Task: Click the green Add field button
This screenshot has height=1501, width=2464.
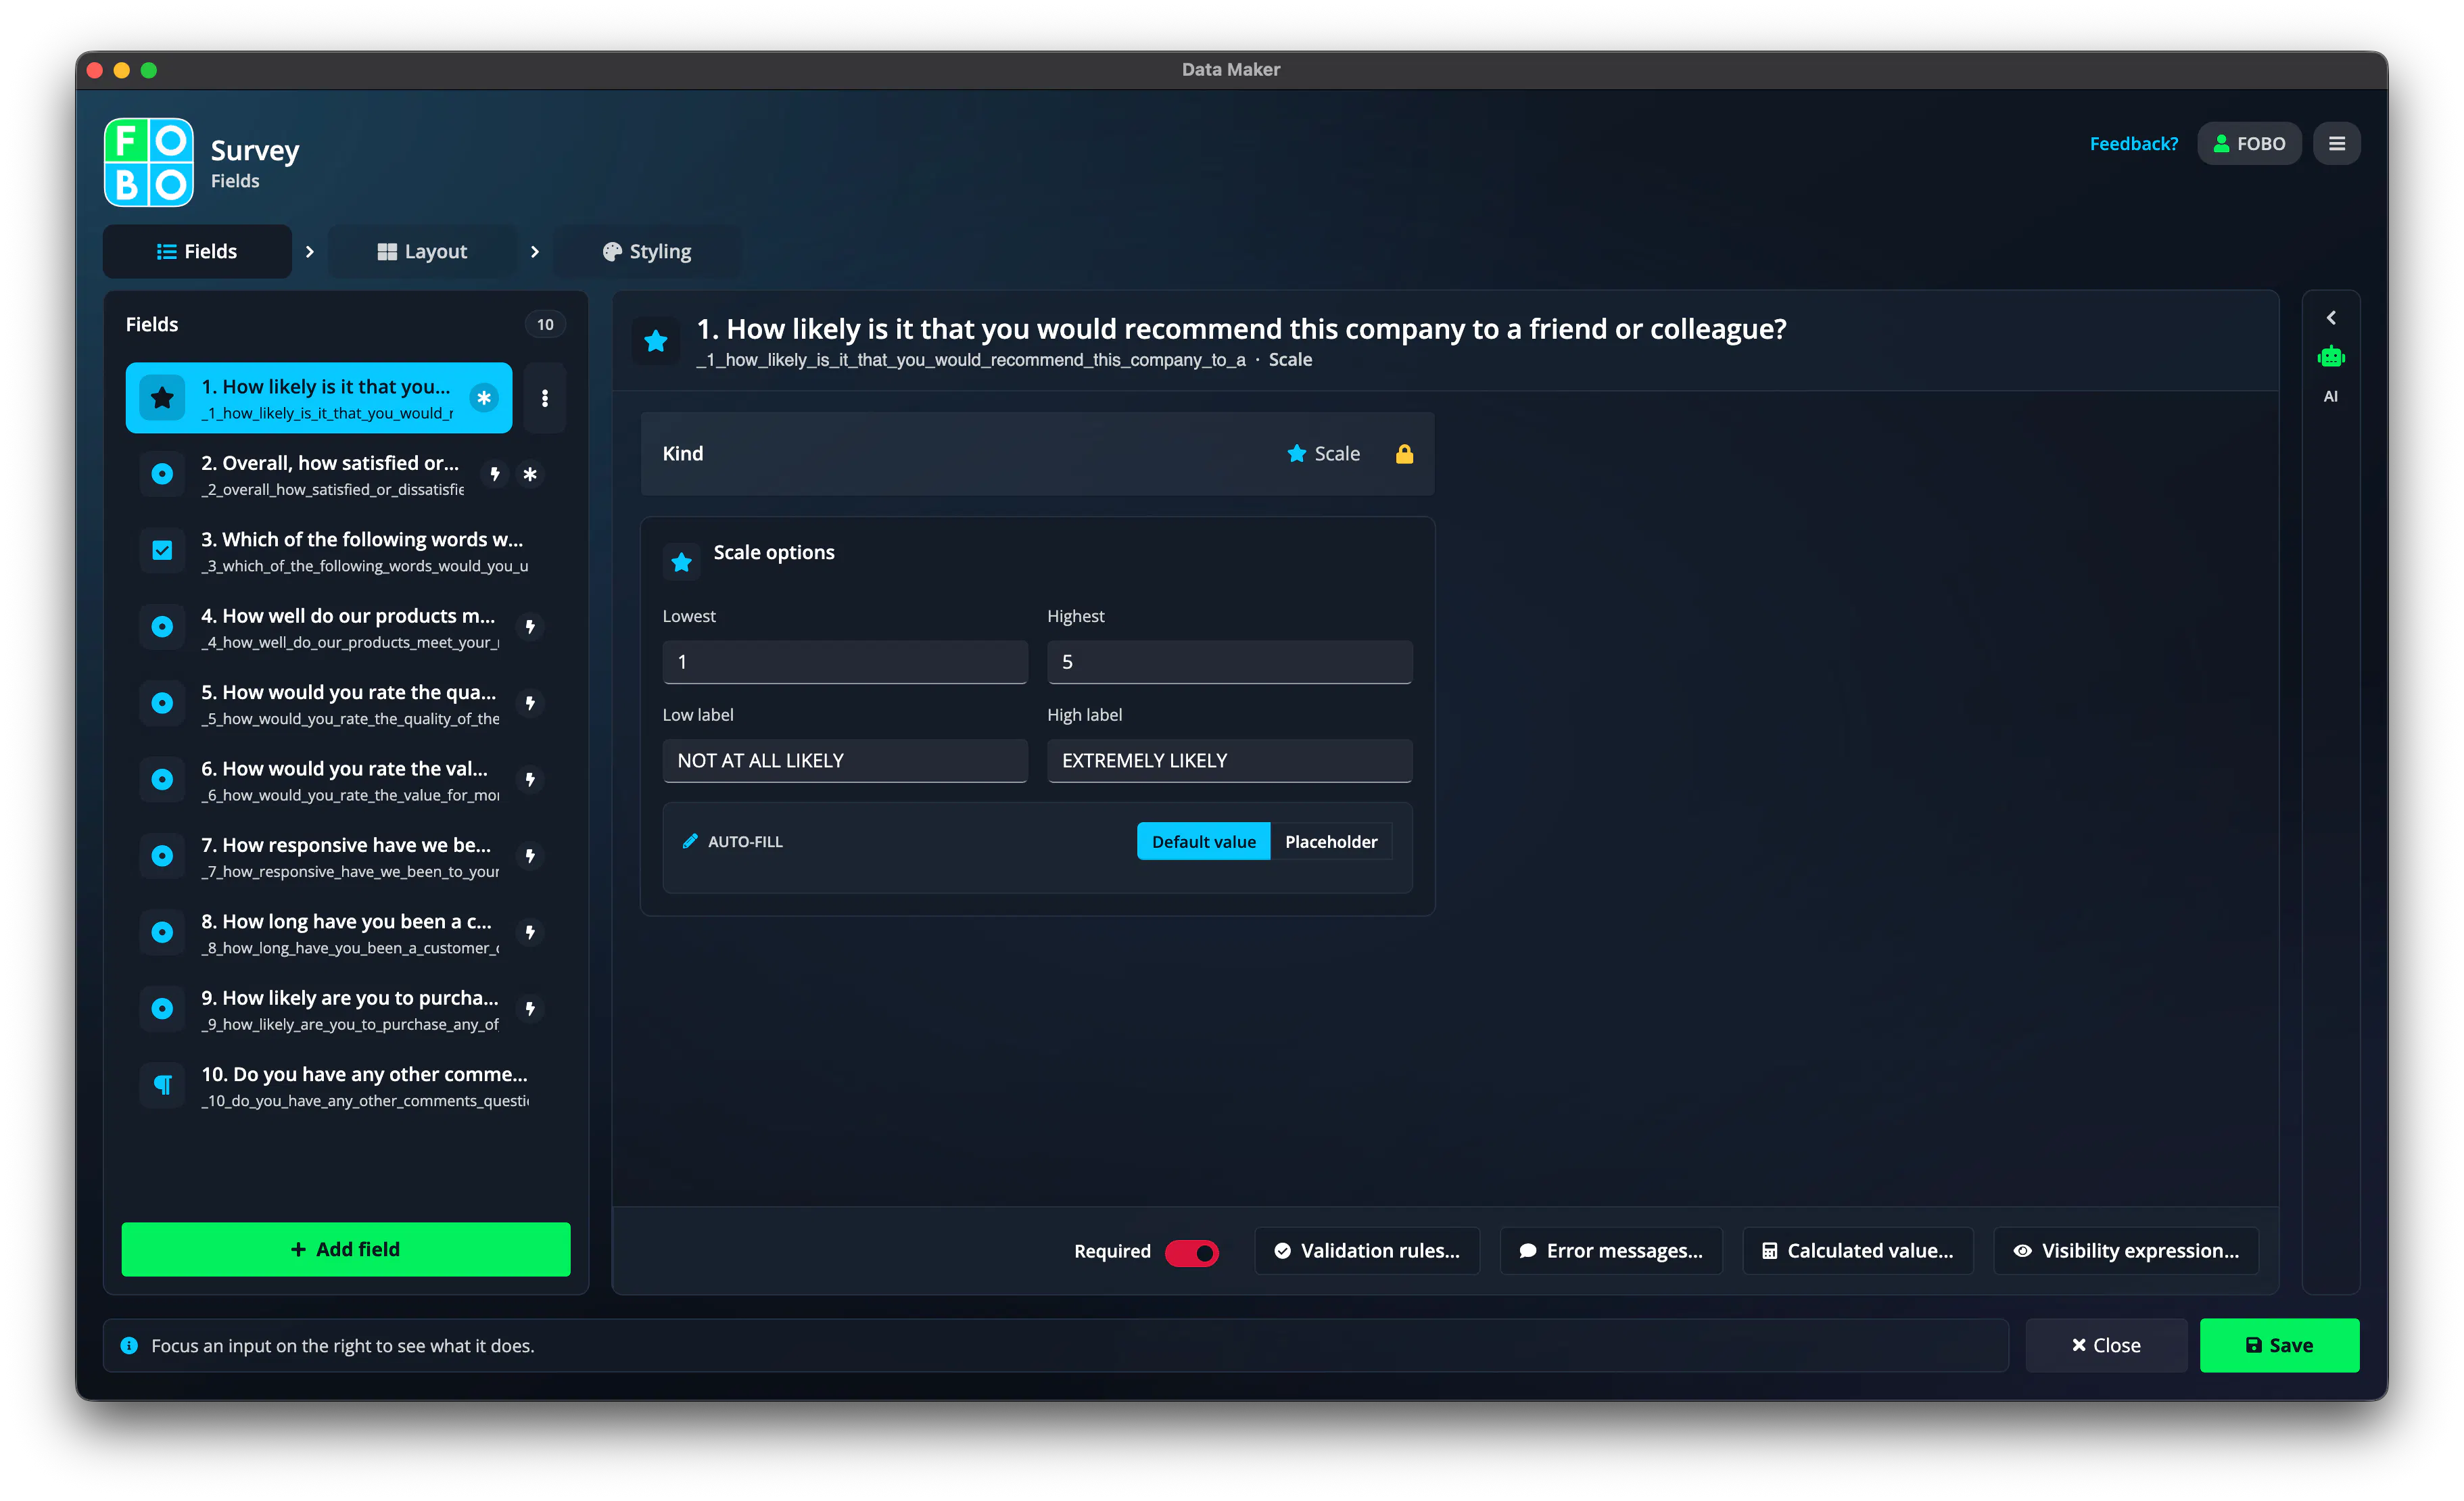Action: point(346,1250)
